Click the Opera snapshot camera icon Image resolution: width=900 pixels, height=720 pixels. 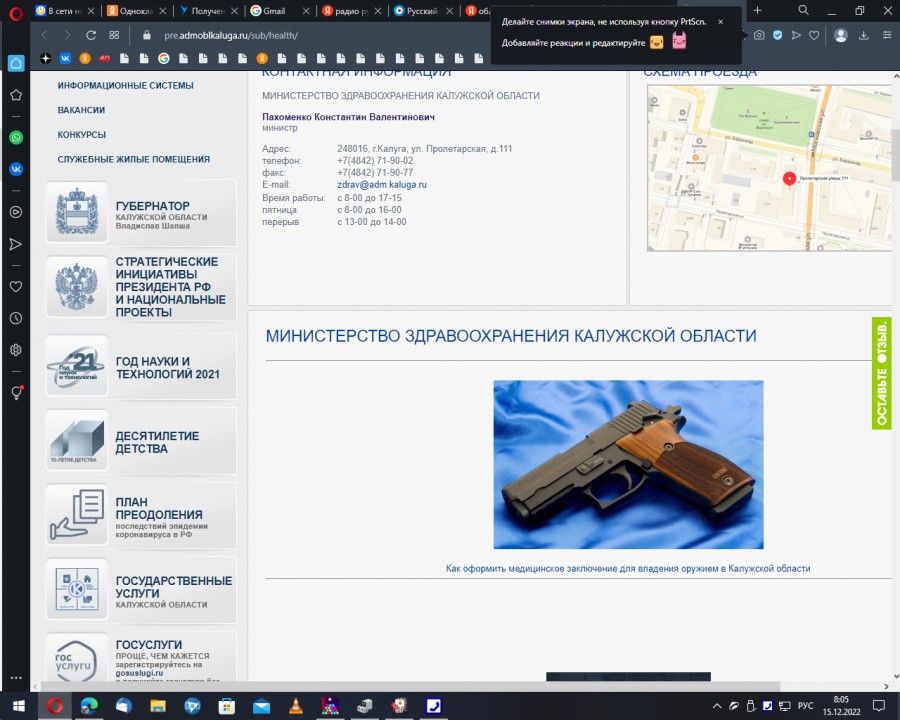pyautogui.click(x=760, y=35)
